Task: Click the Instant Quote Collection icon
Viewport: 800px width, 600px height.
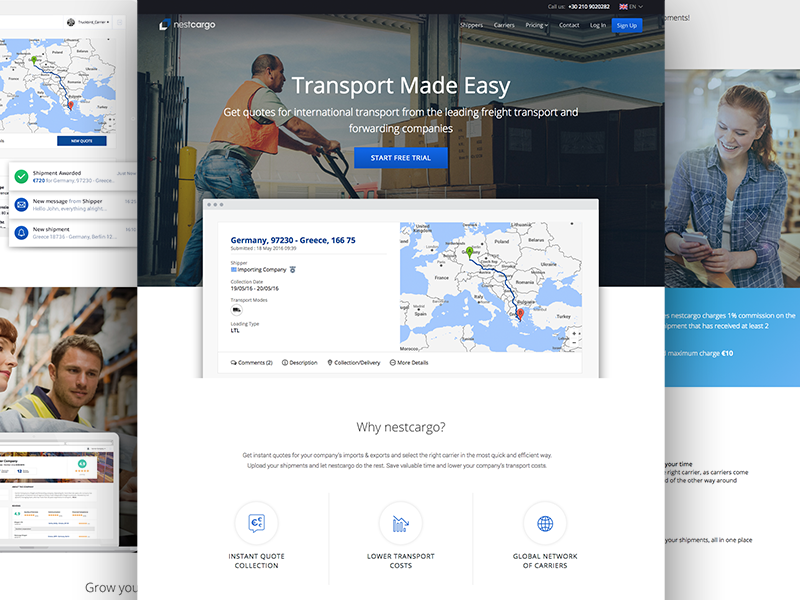Action: (x=256, y=523)
